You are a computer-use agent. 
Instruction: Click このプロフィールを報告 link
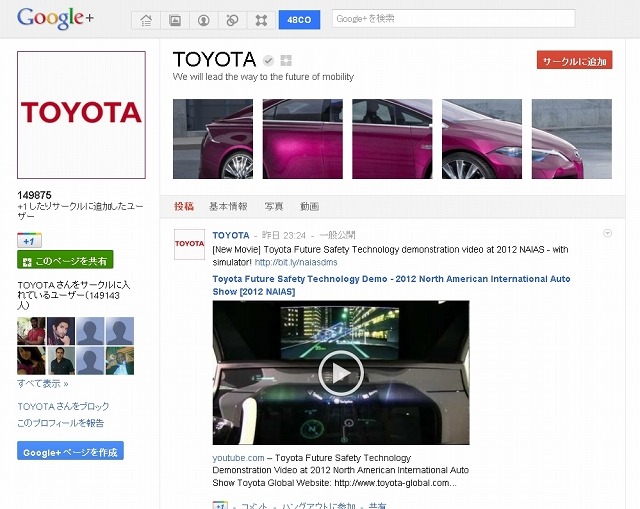60,423
